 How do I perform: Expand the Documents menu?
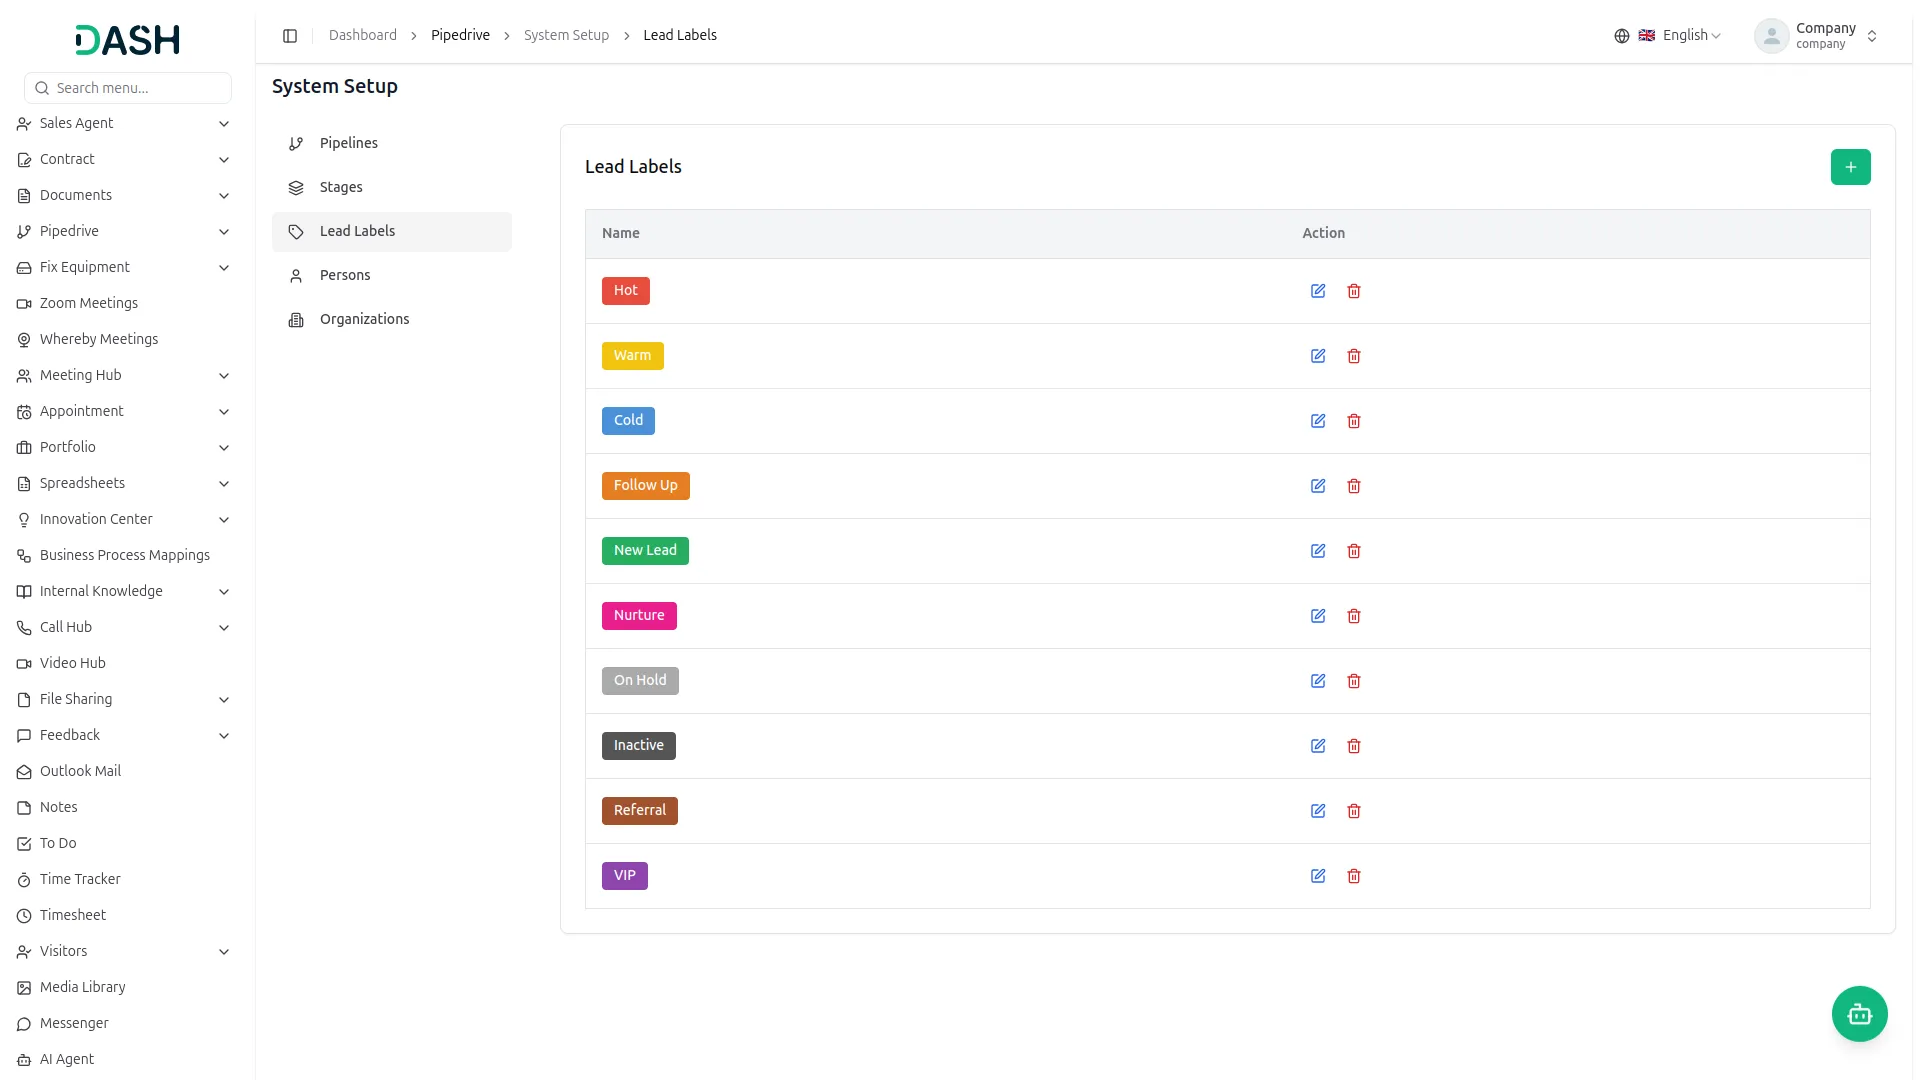[x=124, y=195]
